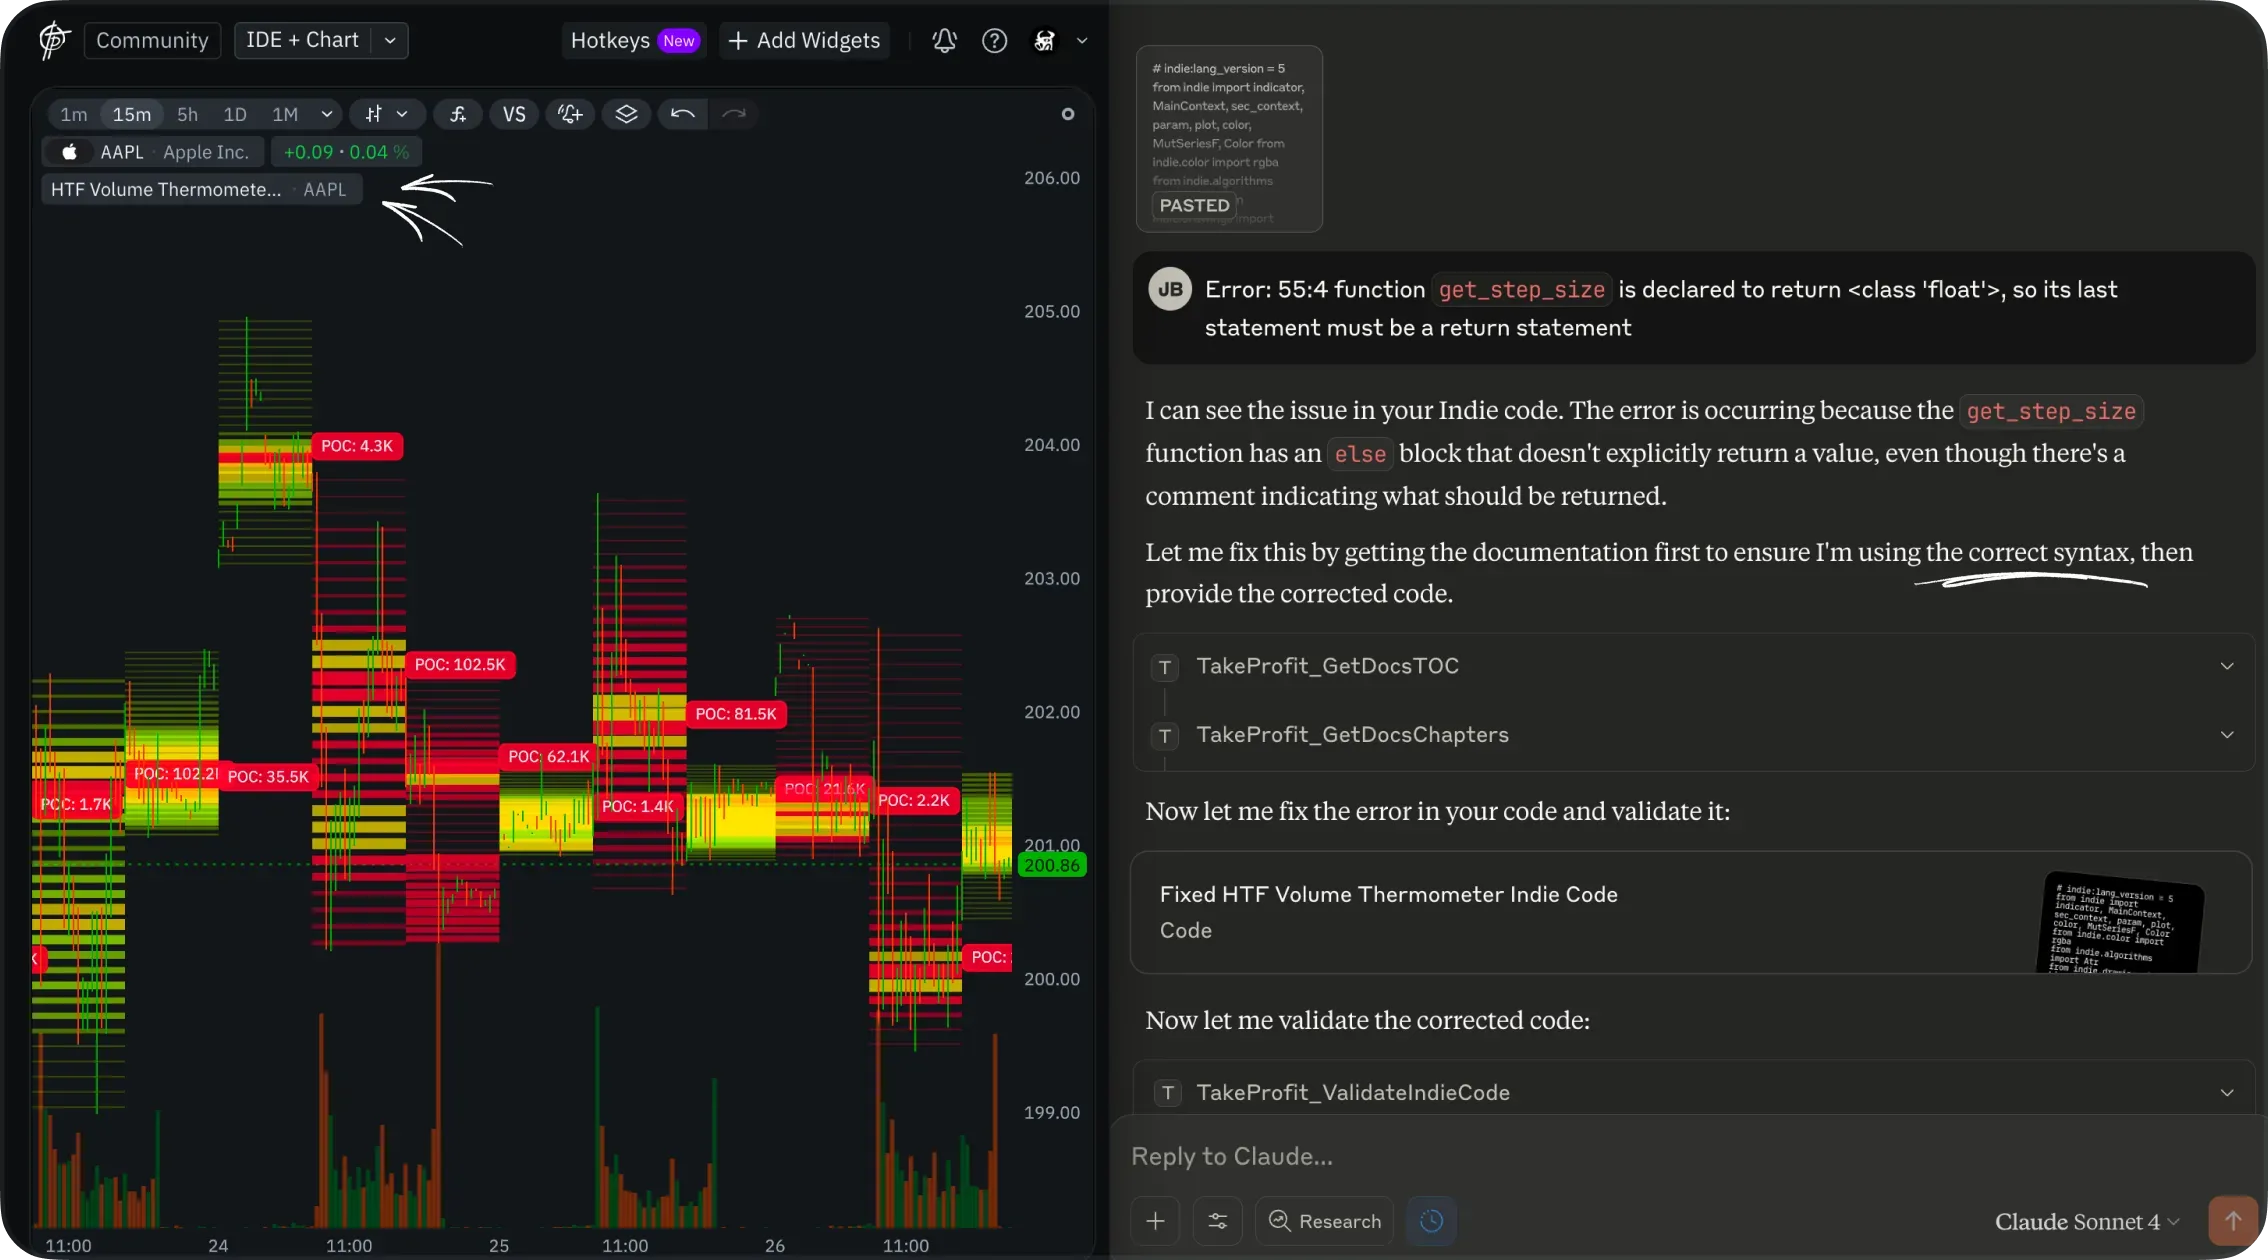Click the VS compare button
The width and height of the screenshot is (2268, 1260).
514,114
